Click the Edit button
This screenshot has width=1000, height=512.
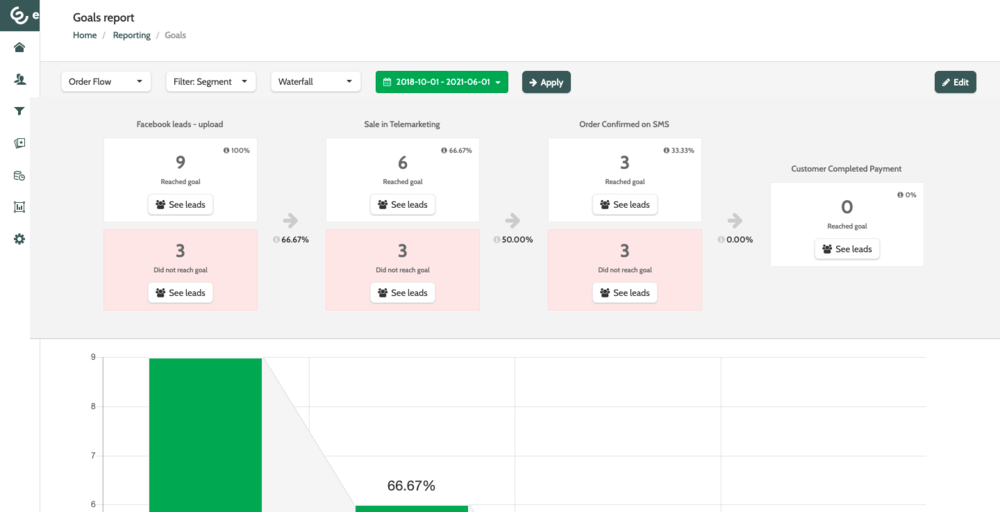955,82
